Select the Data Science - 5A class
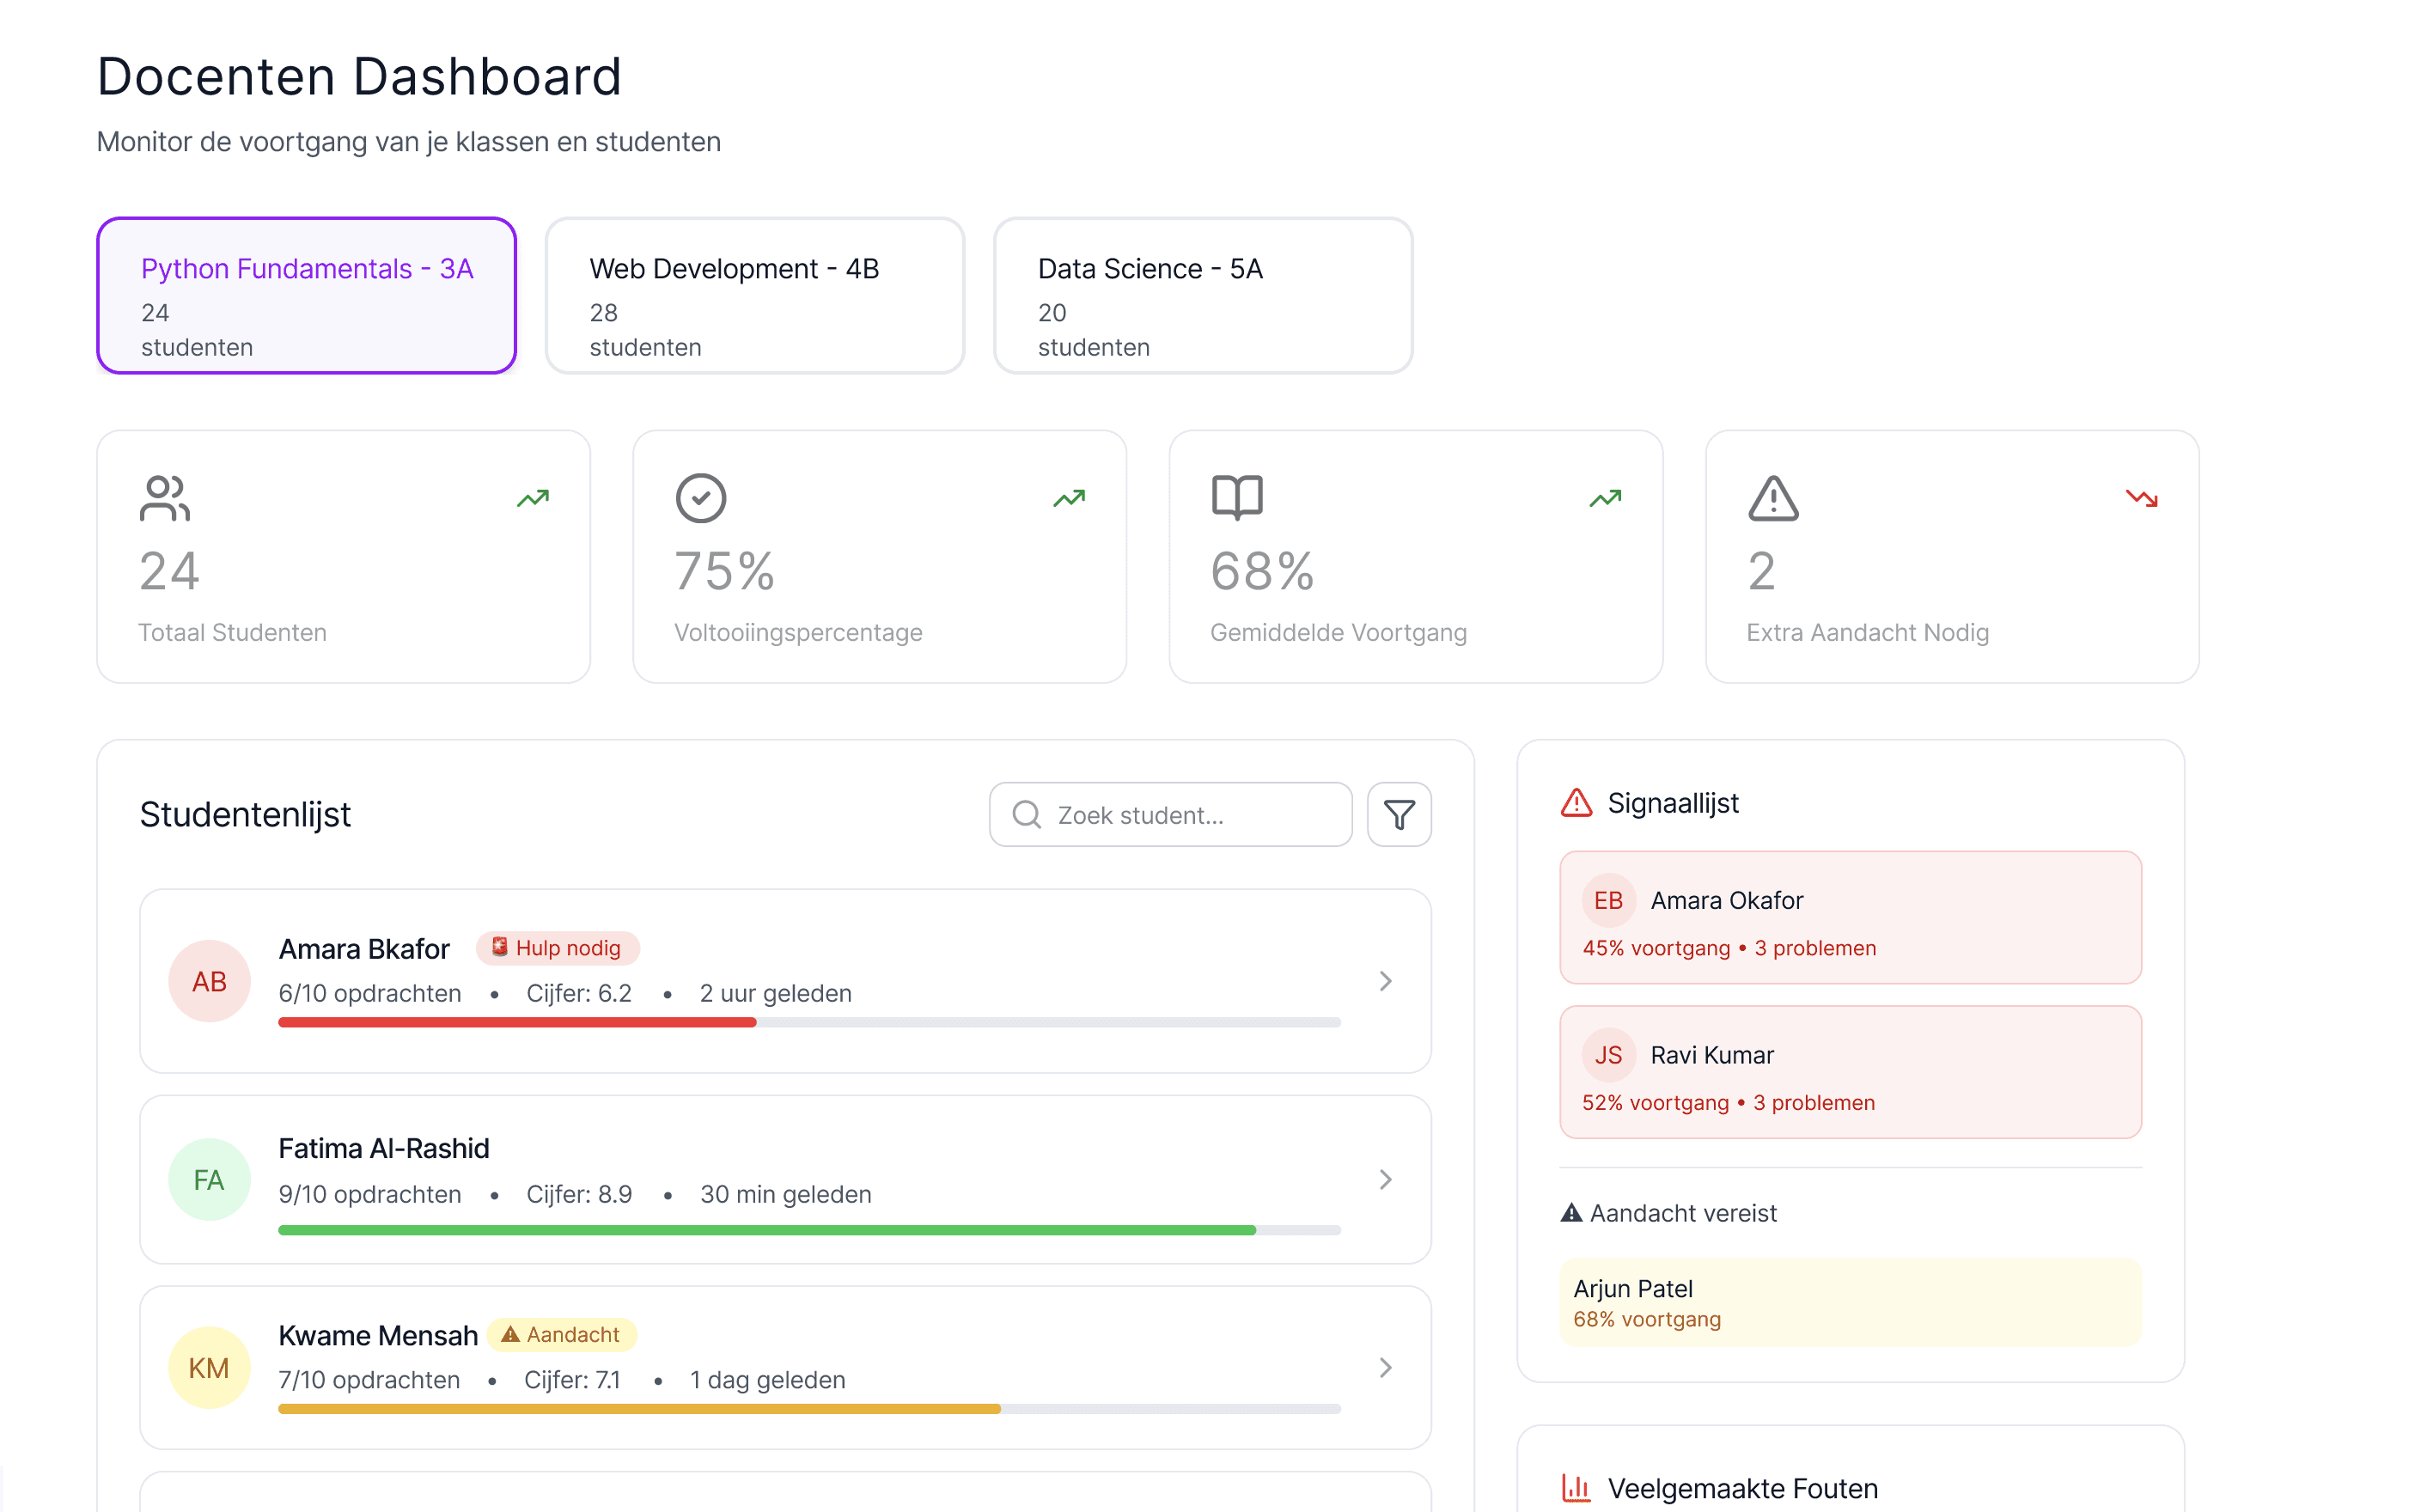Image resolution: width=2421 pixels, height=1512 pixels. [x=1202, y=295]
